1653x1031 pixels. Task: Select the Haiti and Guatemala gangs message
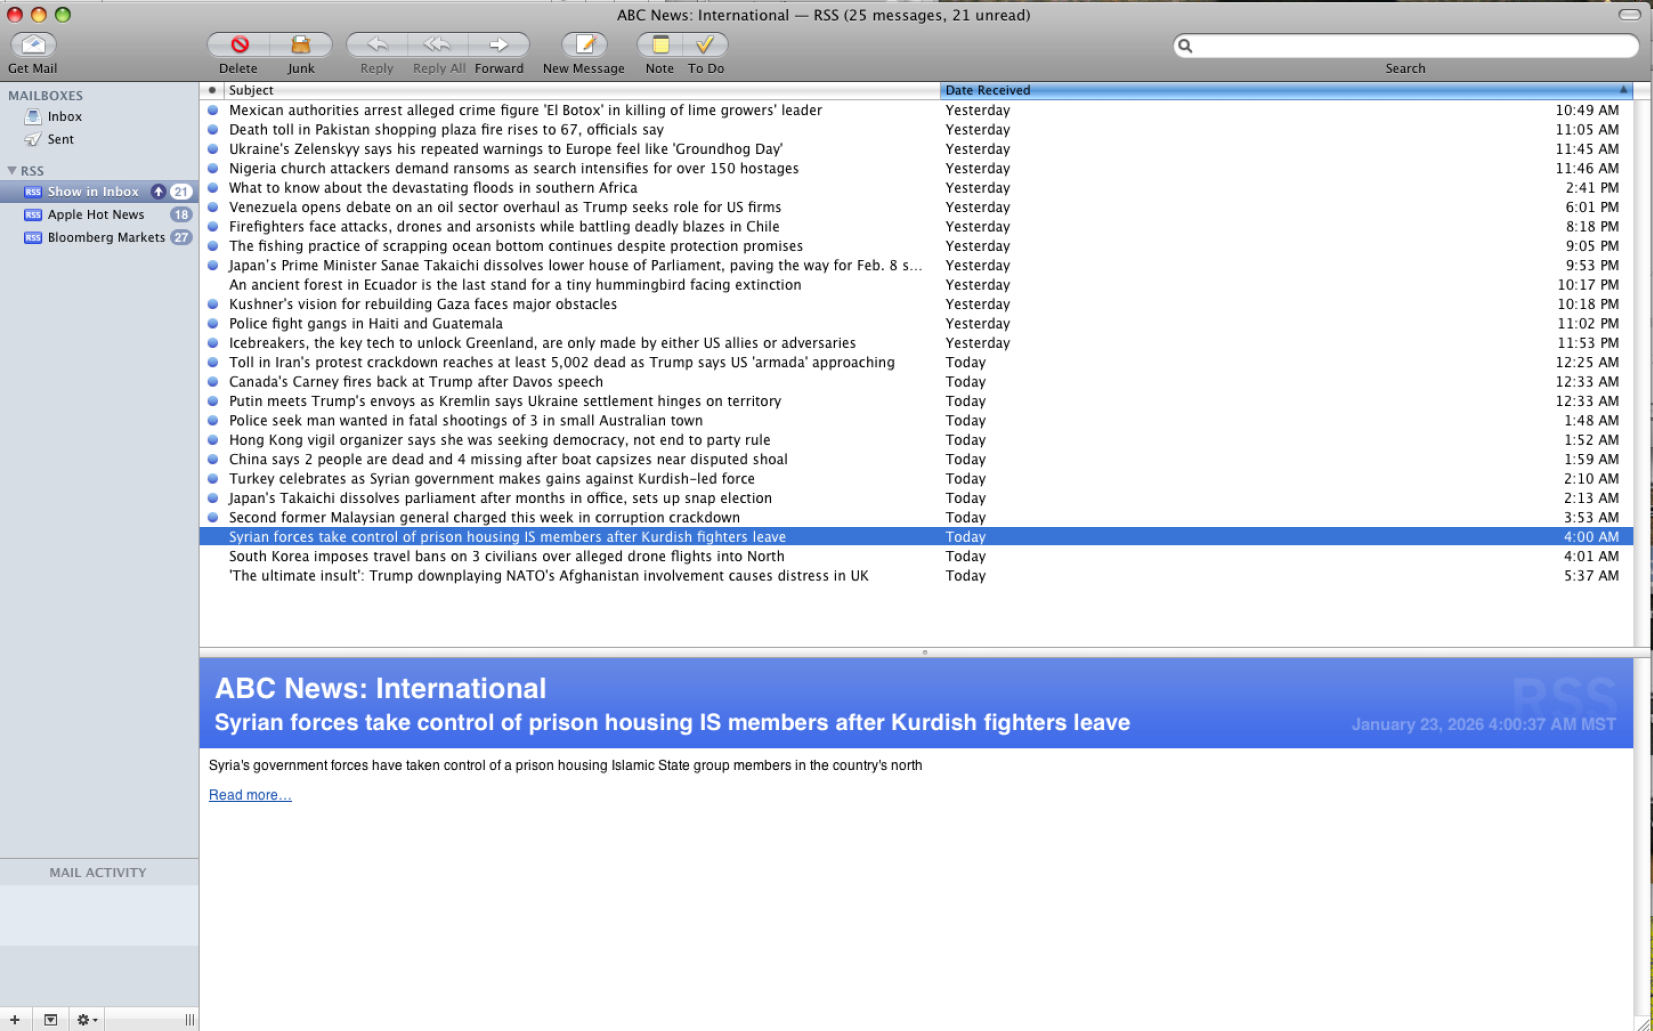point(916,324)
